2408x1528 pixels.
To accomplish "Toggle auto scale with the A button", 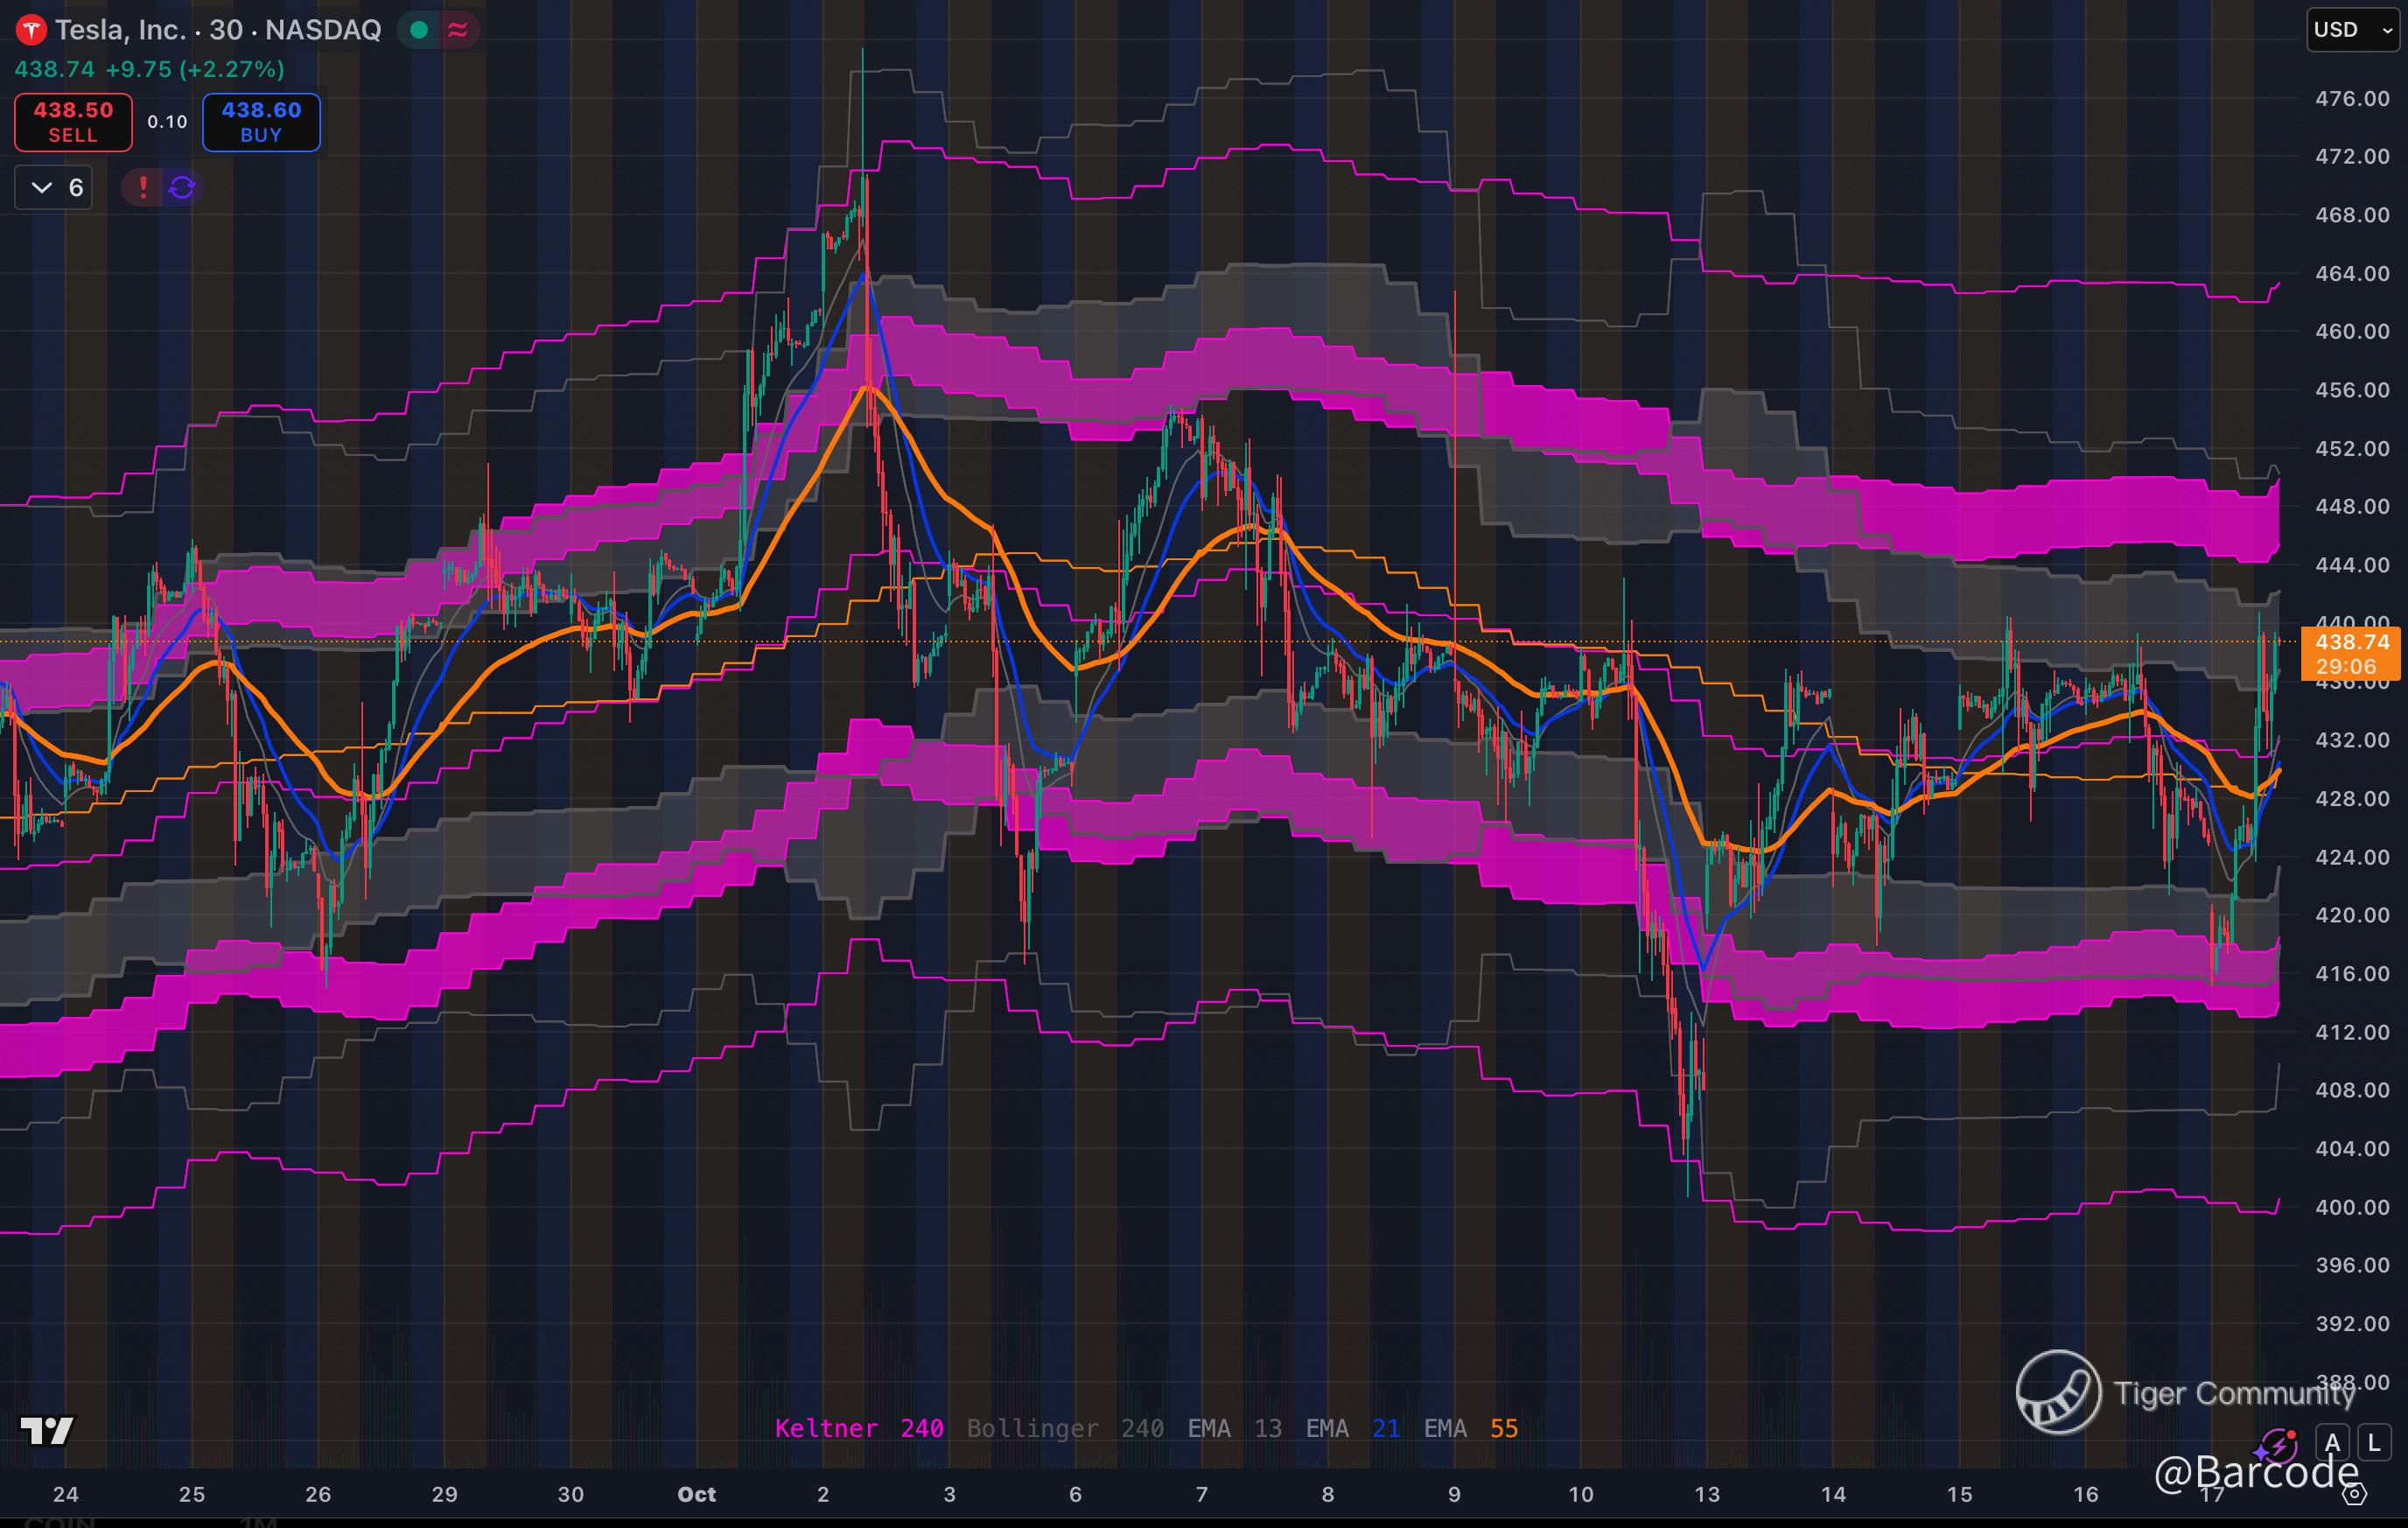I will click(x=2333, y=1443).
